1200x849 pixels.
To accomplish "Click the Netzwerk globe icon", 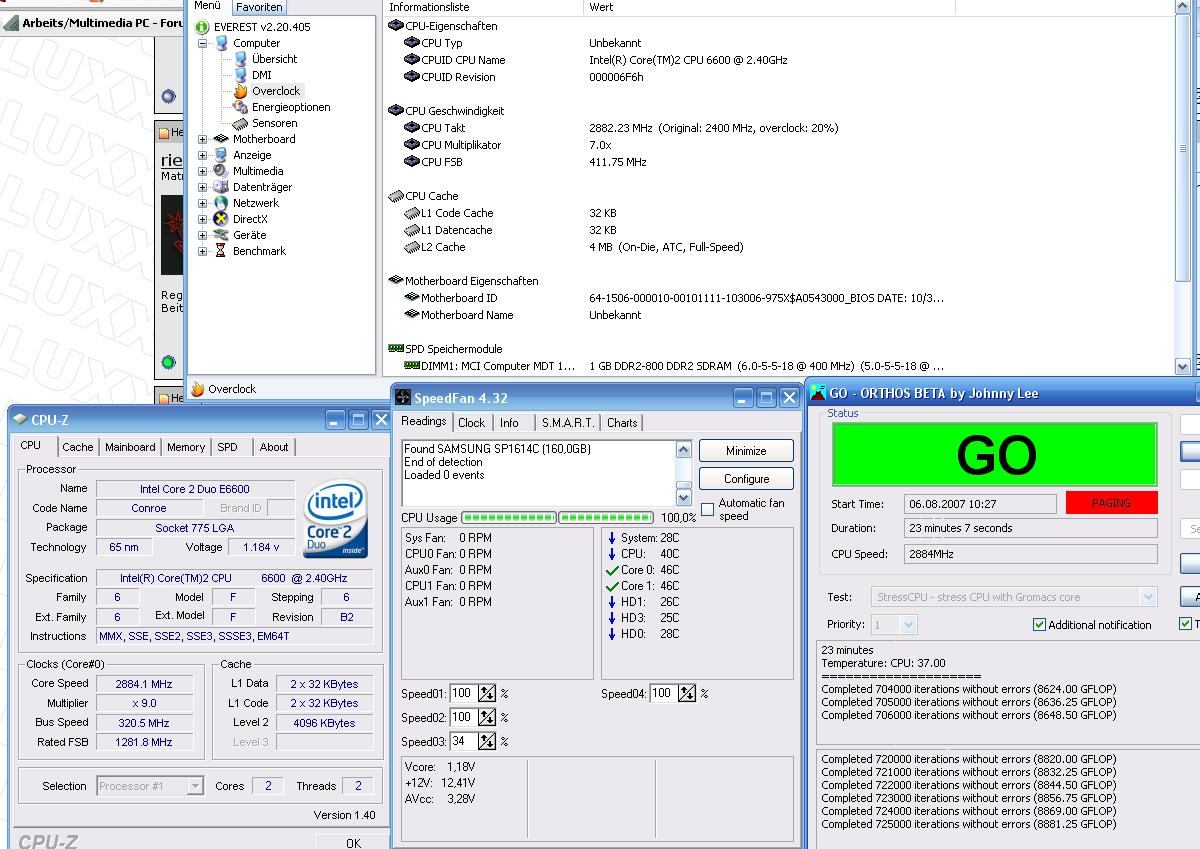I will pos(221,203).
